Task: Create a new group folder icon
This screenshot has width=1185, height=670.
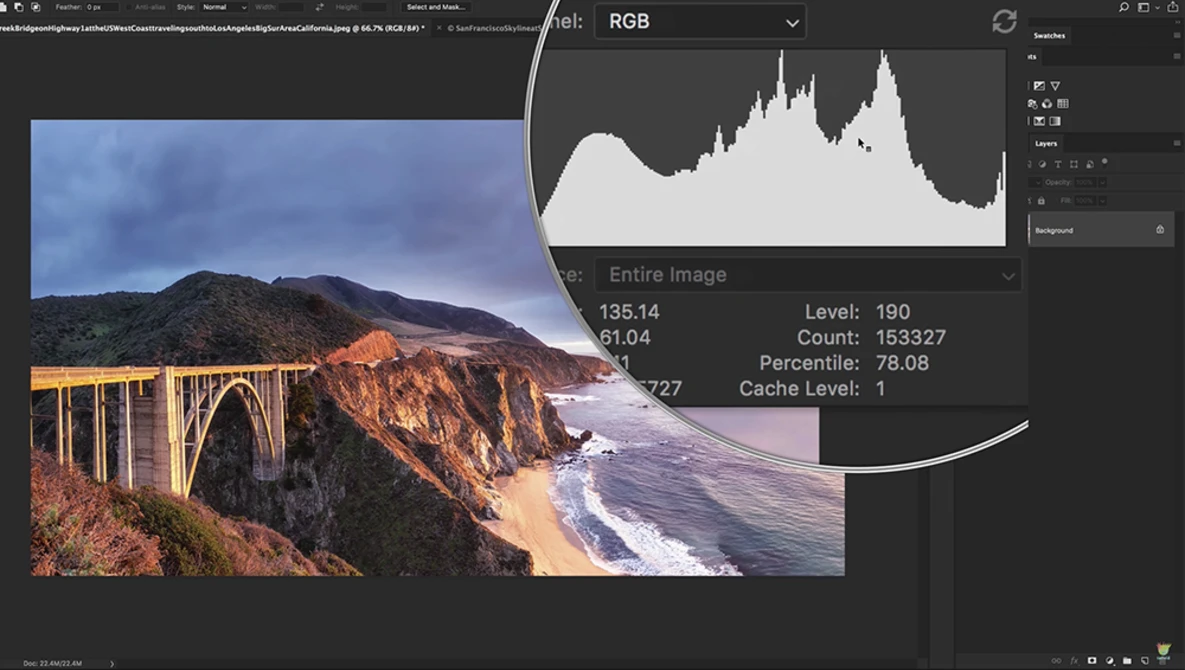Action: (1127, 661)
